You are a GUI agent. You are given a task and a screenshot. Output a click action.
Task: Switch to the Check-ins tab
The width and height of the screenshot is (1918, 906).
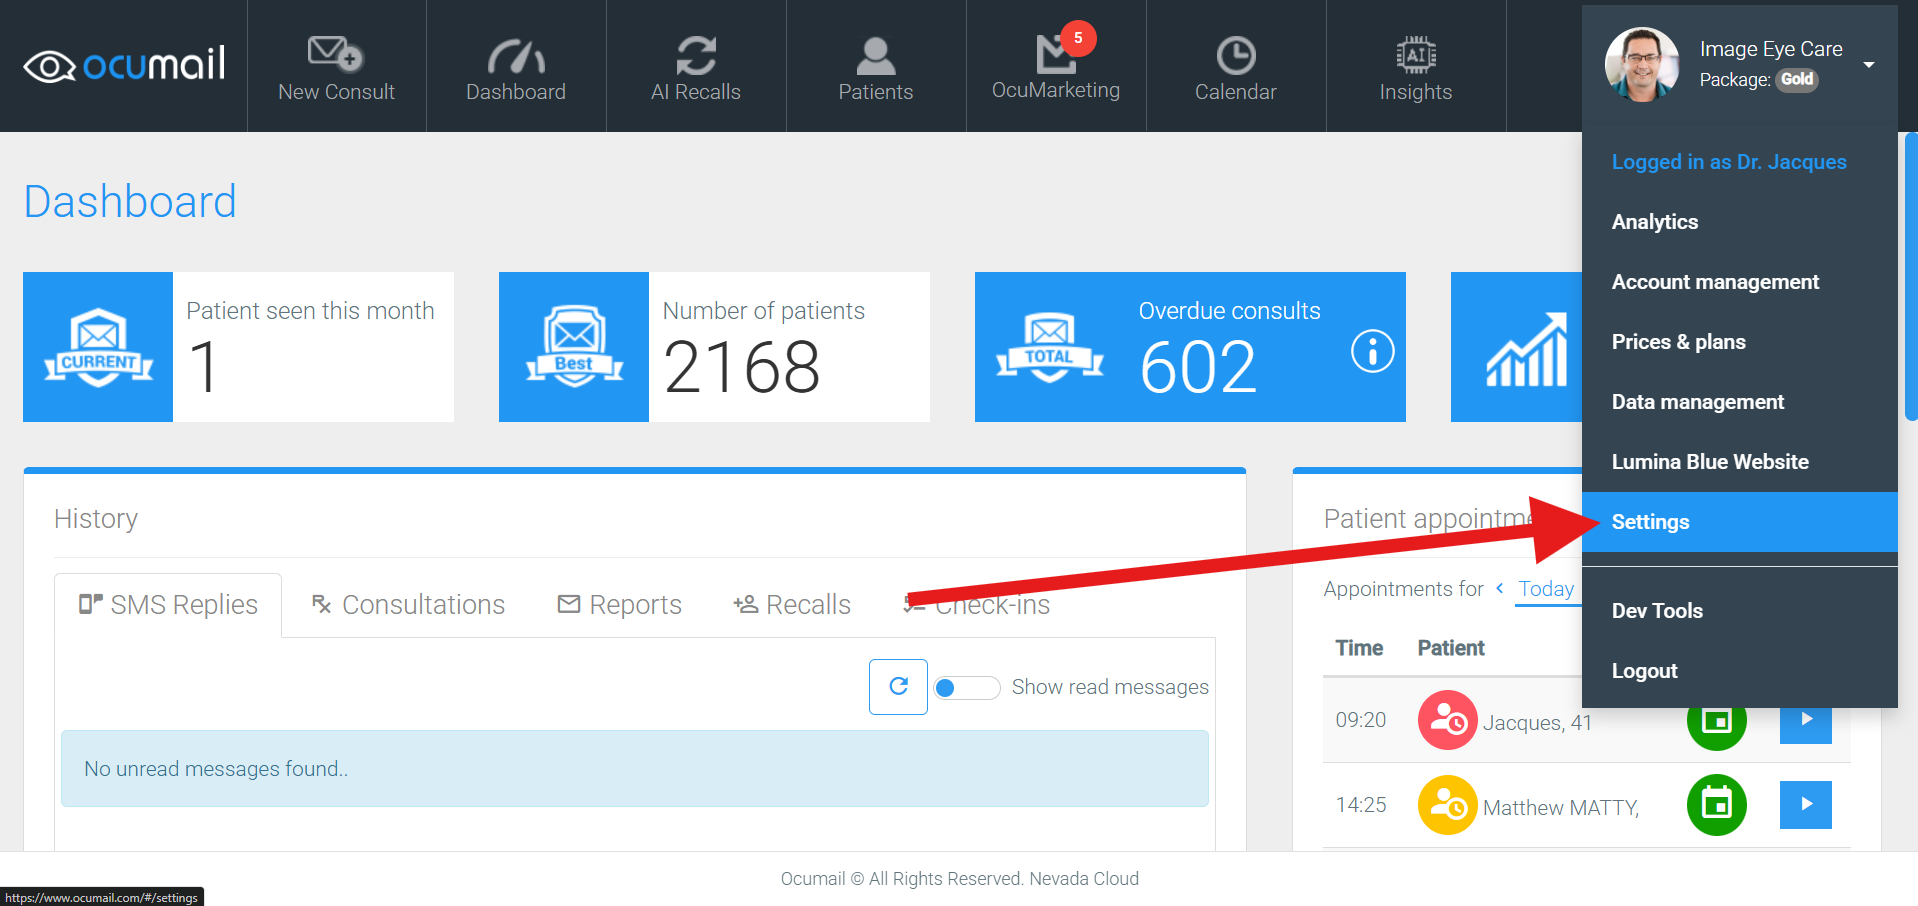tap(977, 605)
